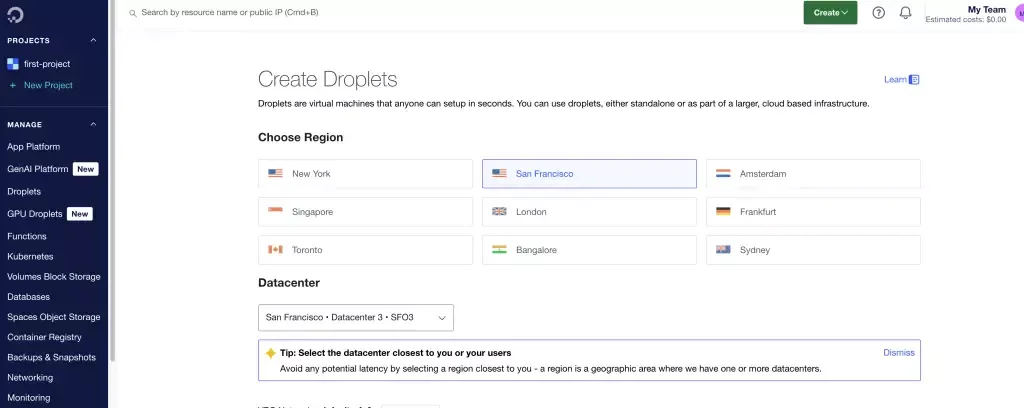1024x408 pixels.
Task: Click the US flag on New York card
Action: pos(275,174)
